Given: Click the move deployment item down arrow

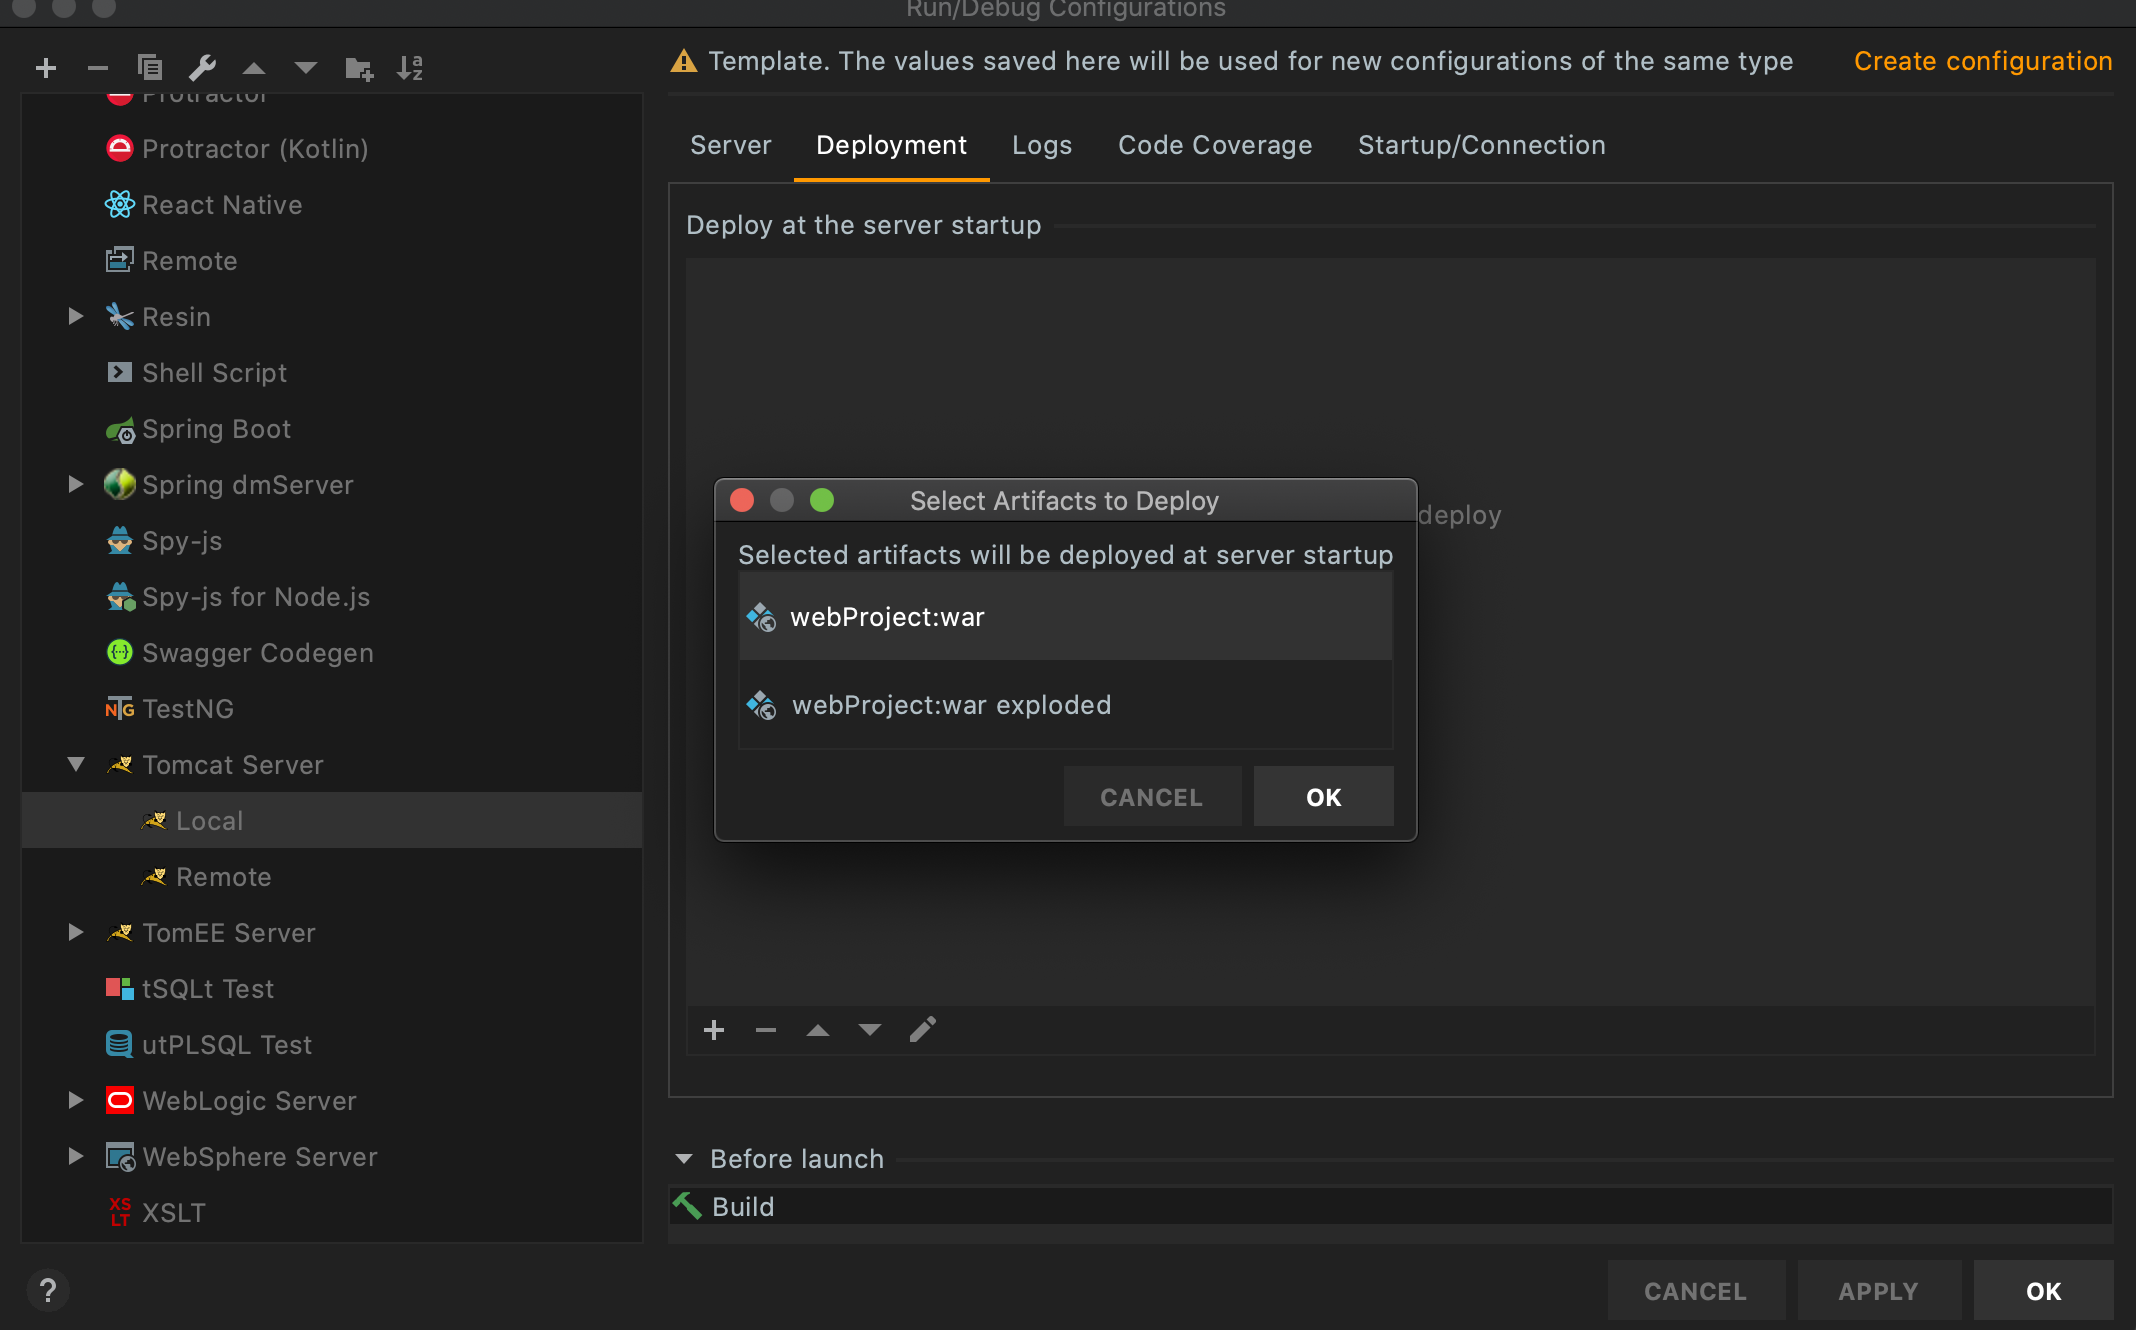Looking at the screenshot, I should pos(870,1030).
